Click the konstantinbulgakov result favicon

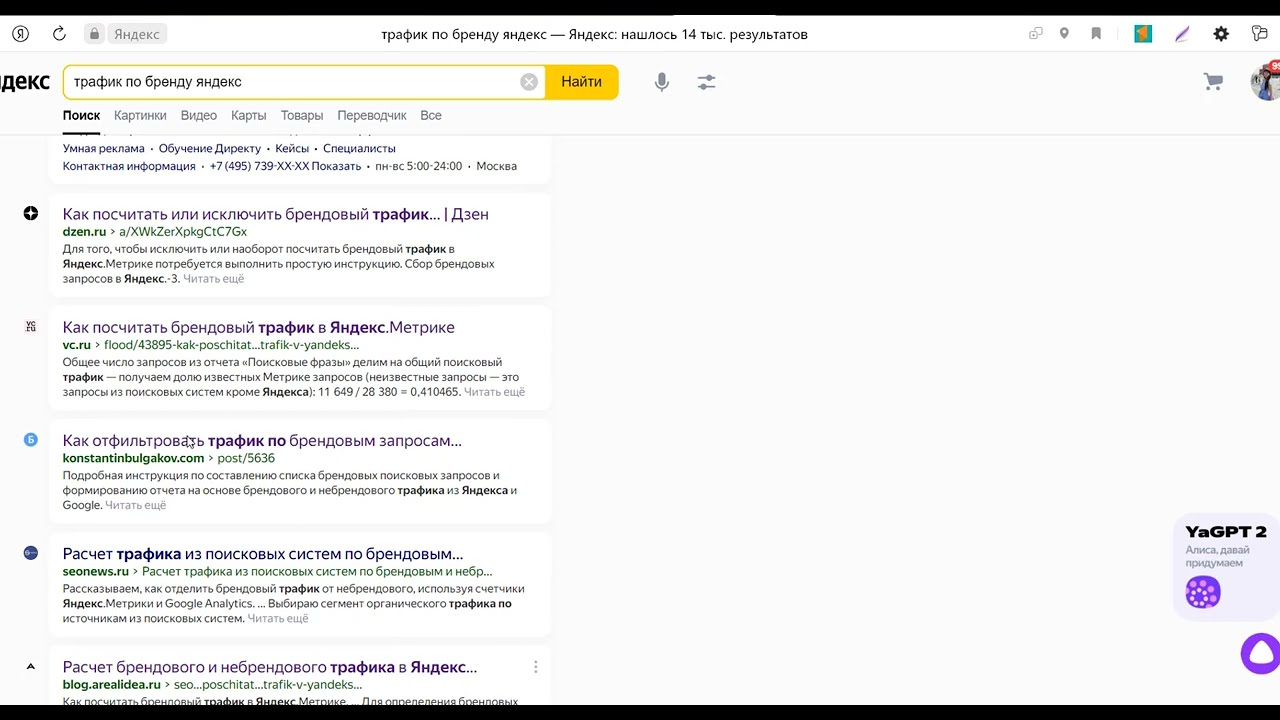click(31, 439)
